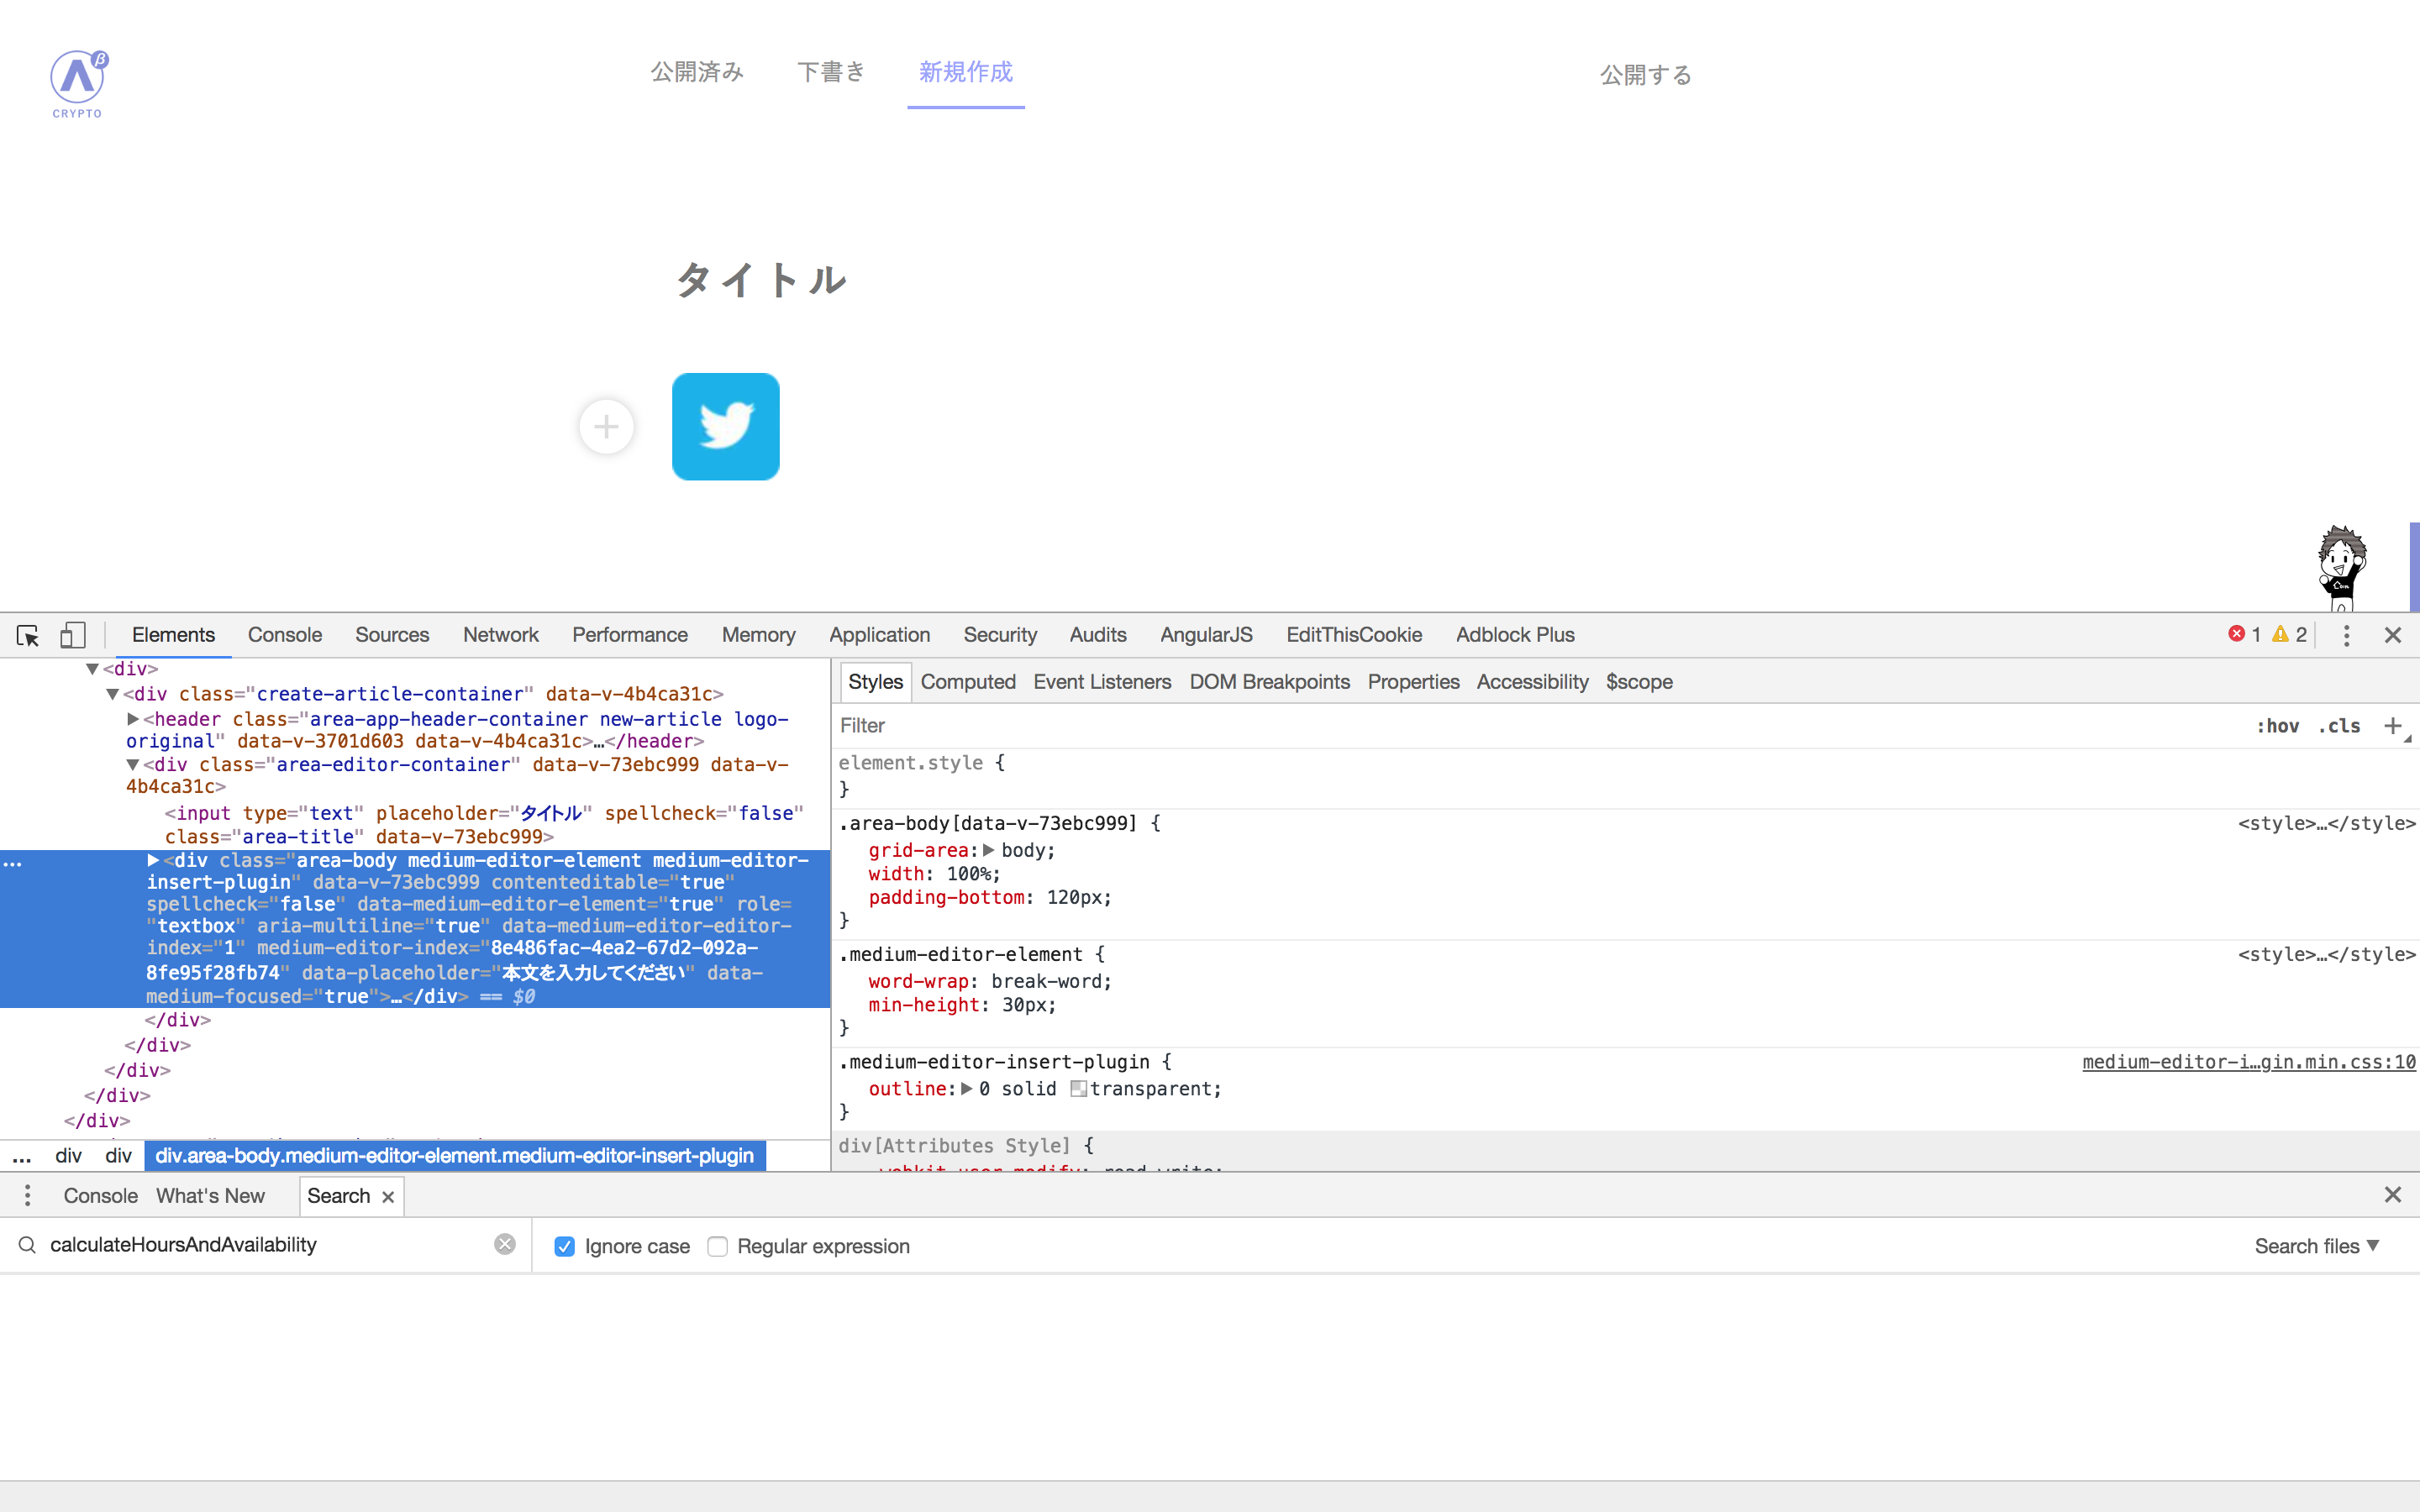This screenshot has width=2420, height=1512.
Task: Click the transparent outline color swatch
Action: point(1078,1089)
